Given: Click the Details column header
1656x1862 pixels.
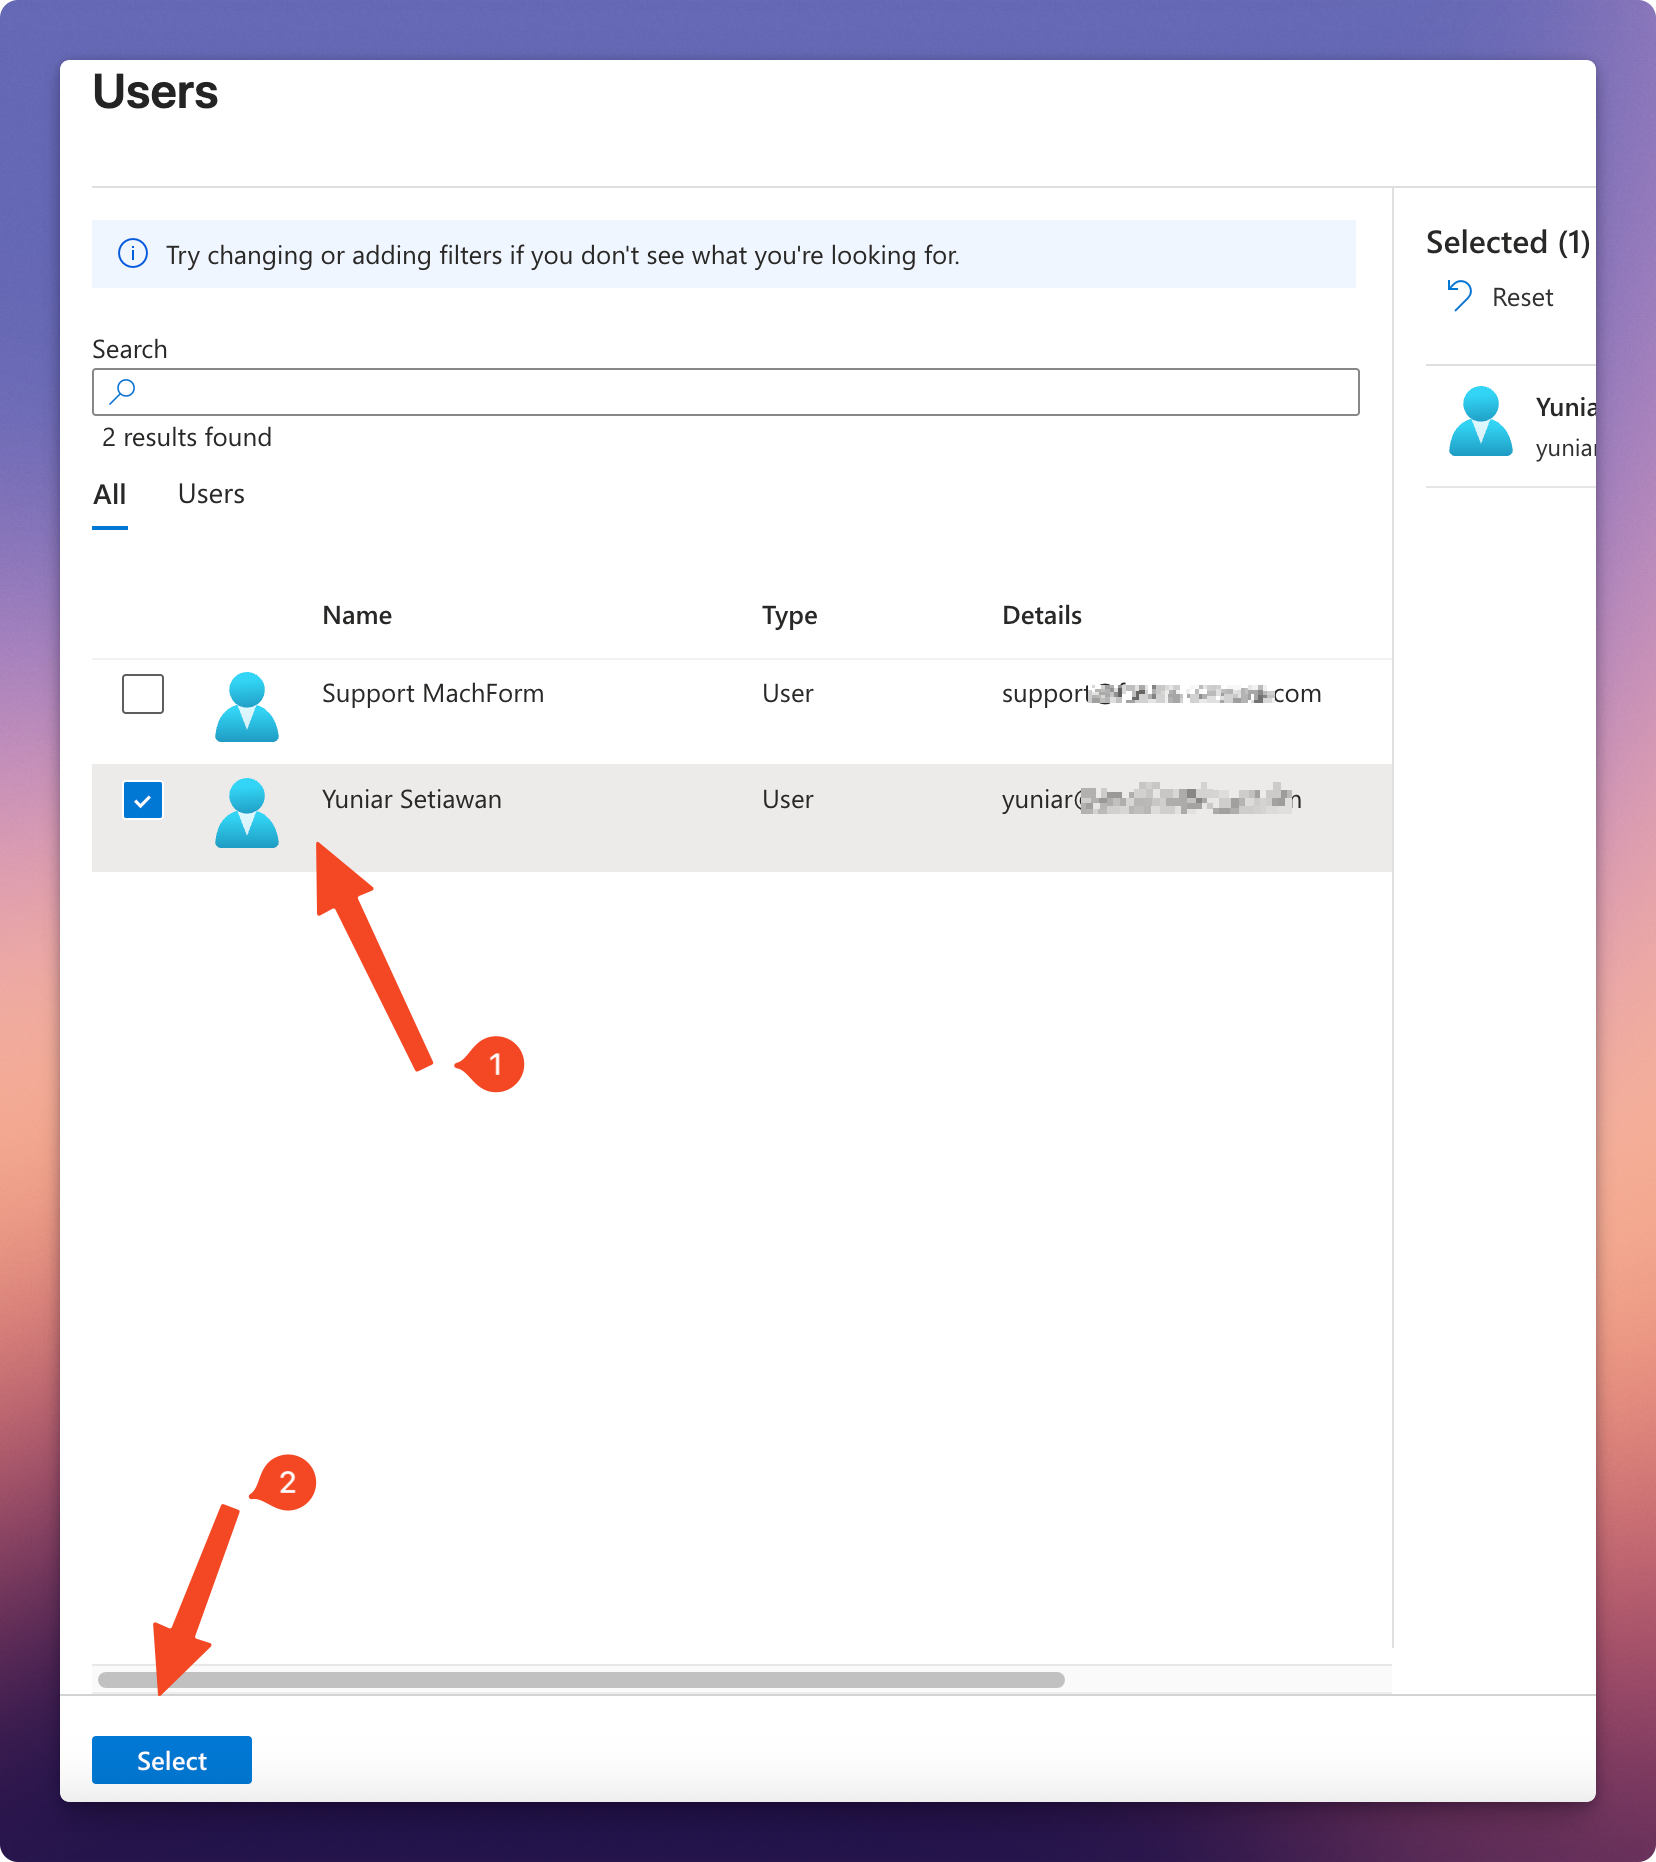Looking at the screenshot, I should (1042, 616).
